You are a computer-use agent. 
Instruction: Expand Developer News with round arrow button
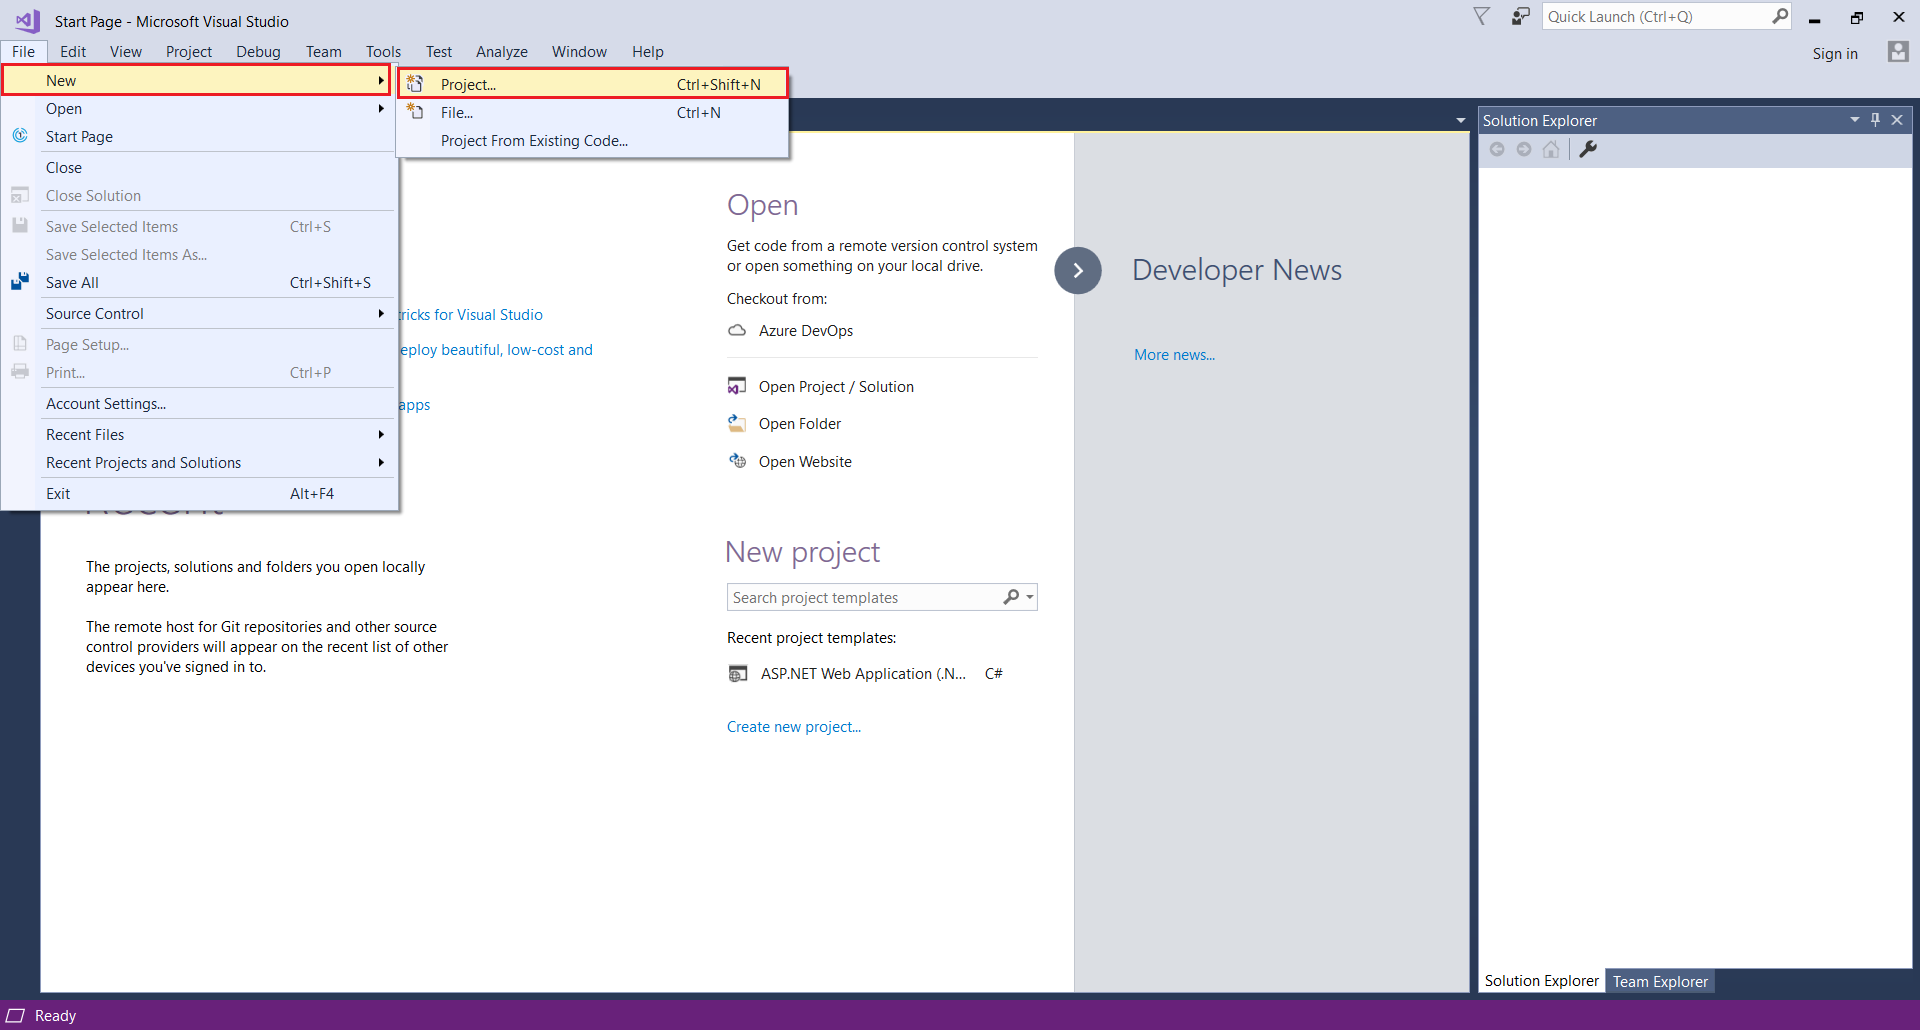(1078, 270)
